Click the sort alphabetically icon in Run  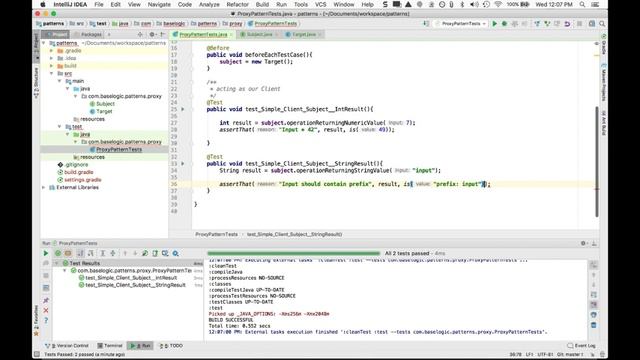(80, 253)
